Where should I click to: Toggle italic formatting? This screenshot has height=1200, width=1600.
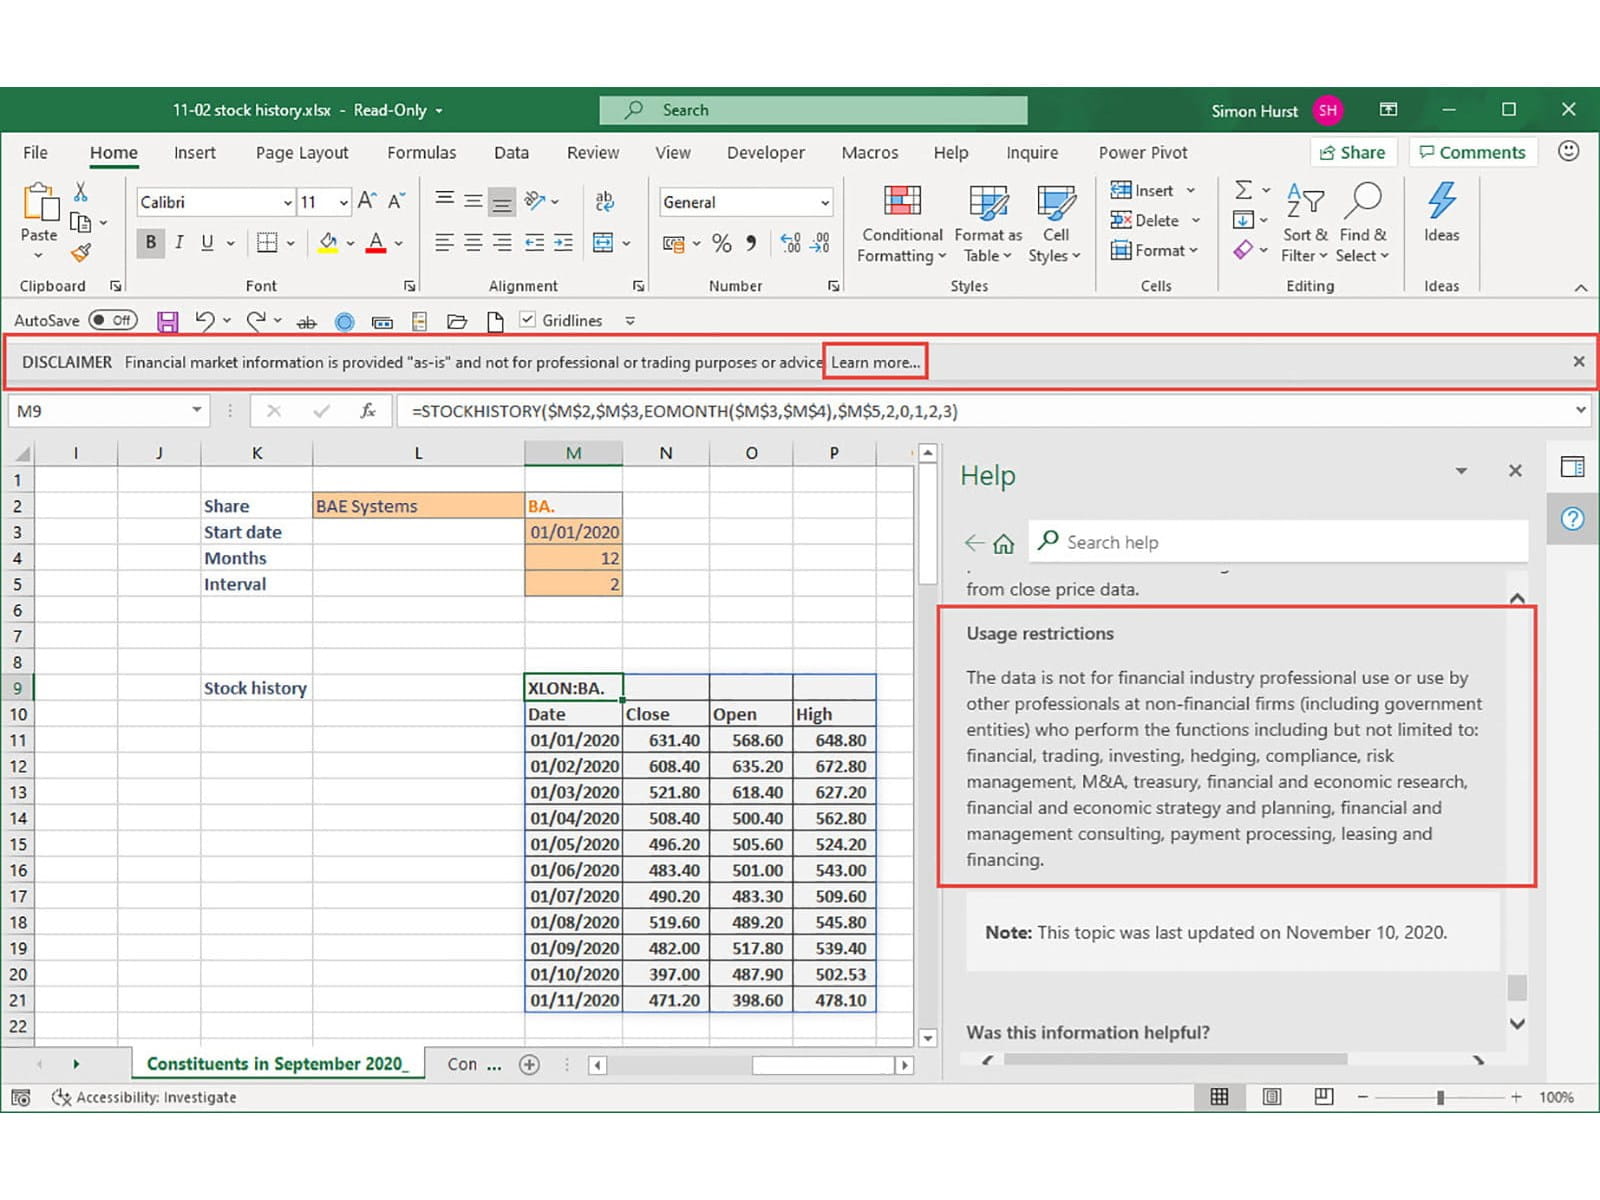tap(179, 242)
